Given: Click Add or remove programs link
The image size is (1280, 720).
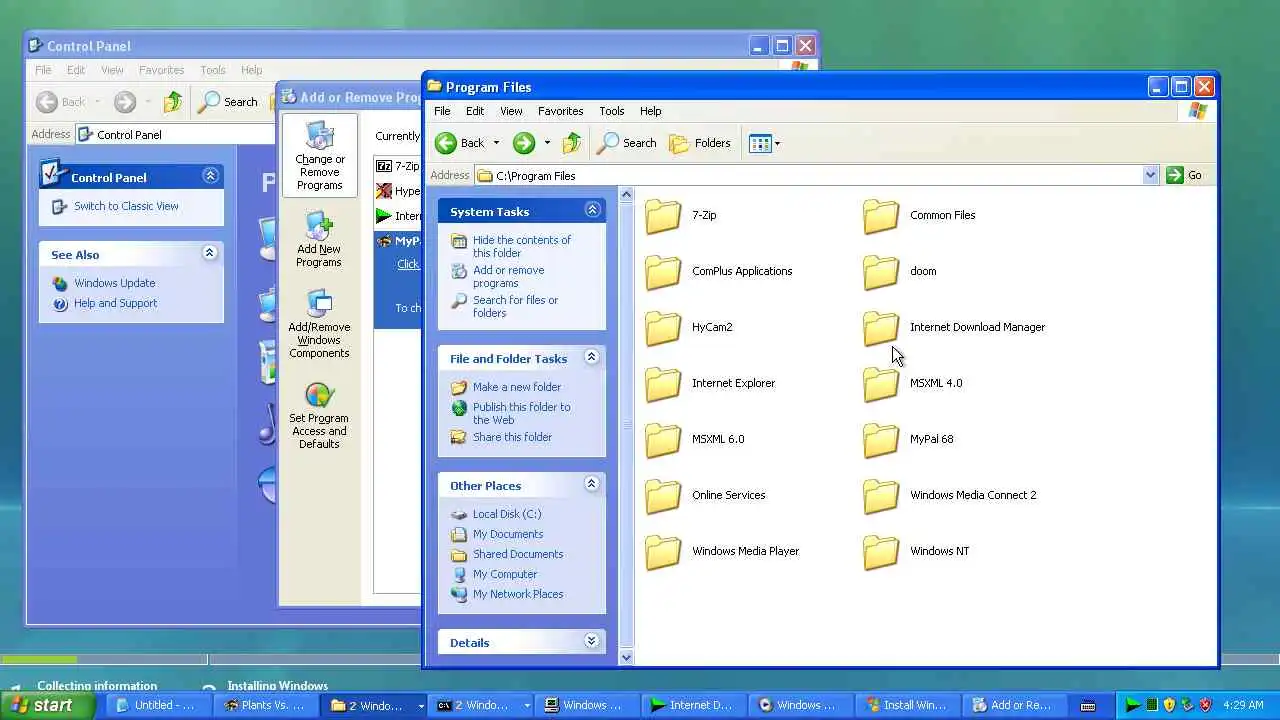Looking at the screenshot, I should (x=498, y=276).
